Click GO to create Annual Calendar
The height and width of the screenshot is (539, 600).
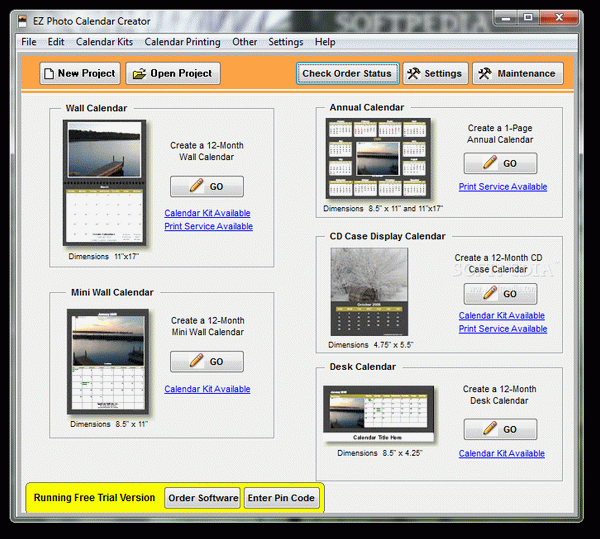click(501, 163)
